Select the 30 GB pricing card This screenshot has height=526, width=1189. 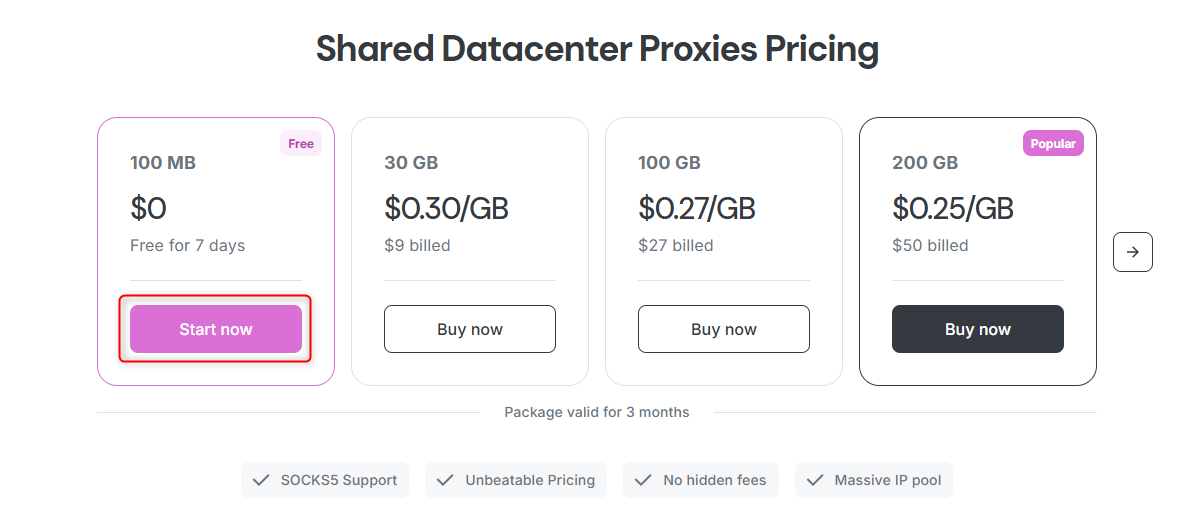(x=469, y=200)
